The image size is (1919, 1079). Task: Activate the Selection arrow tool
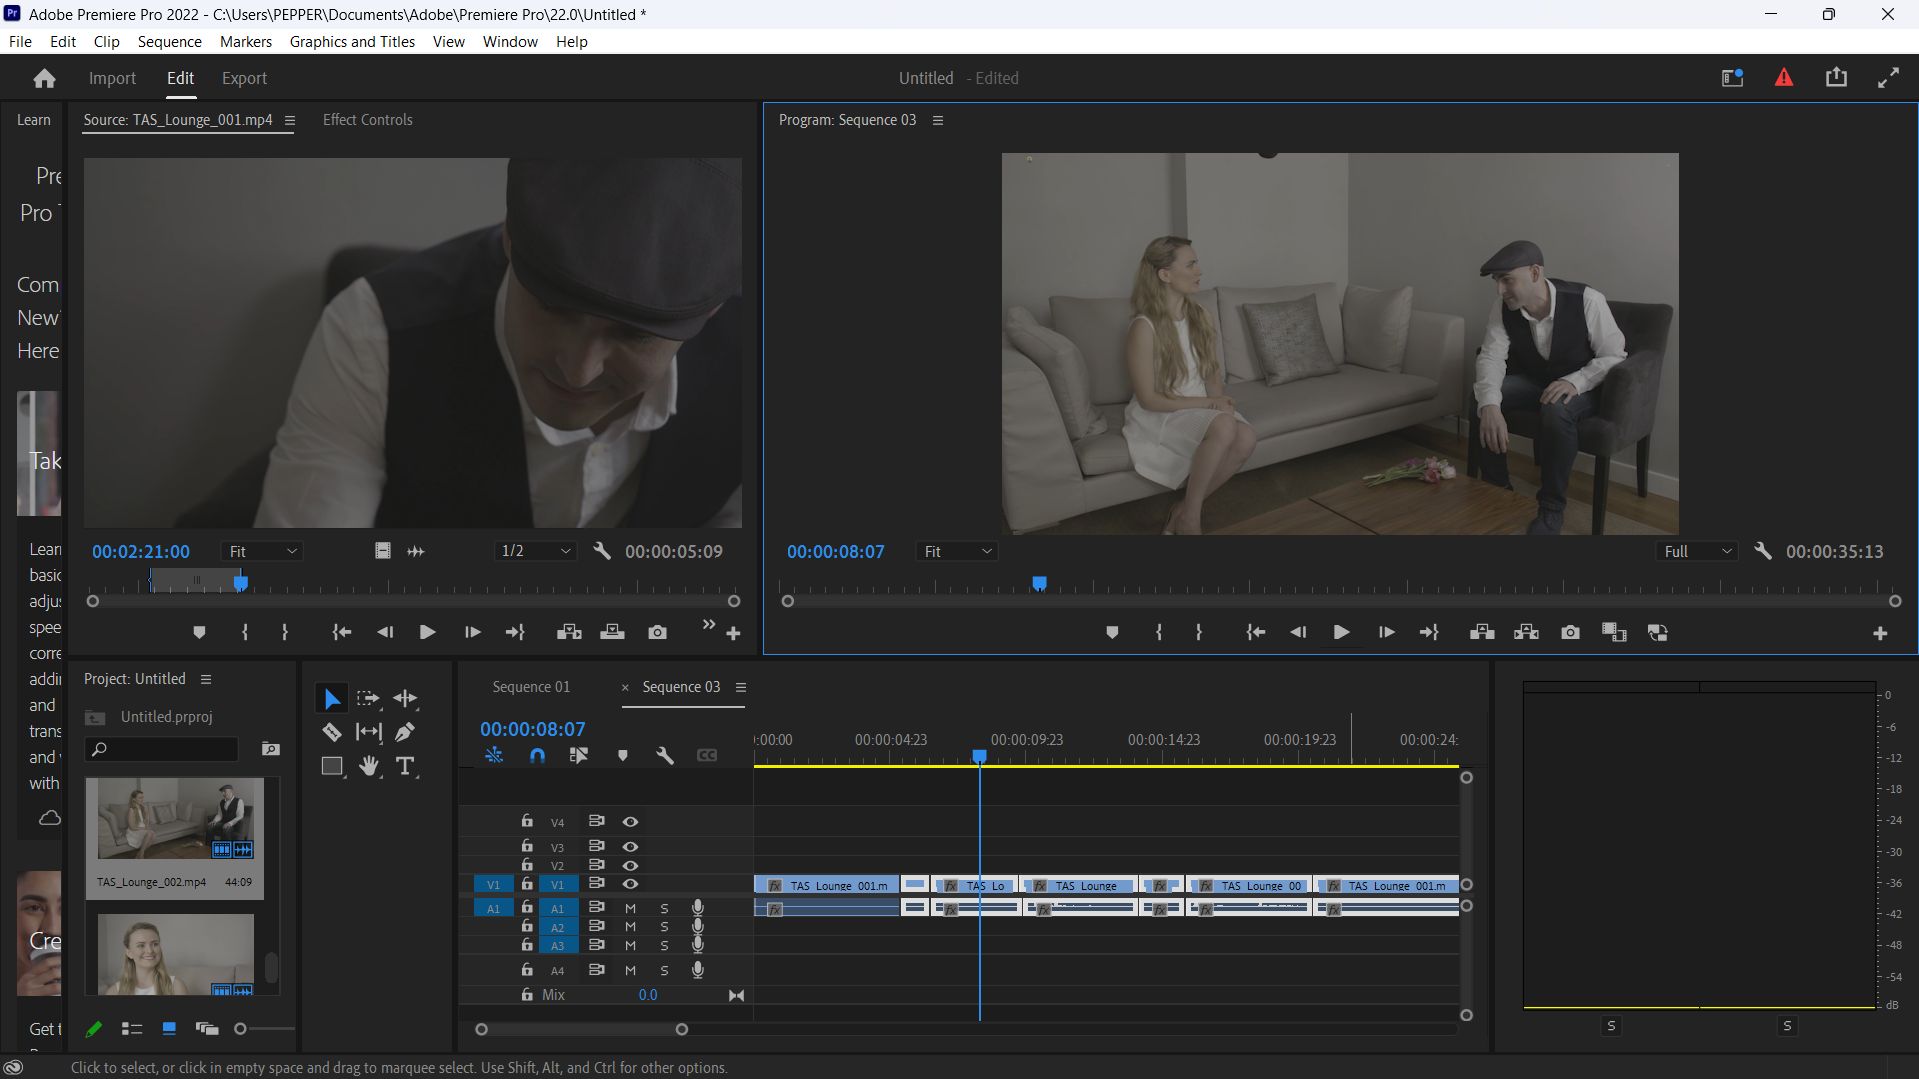tap(332, 698)
